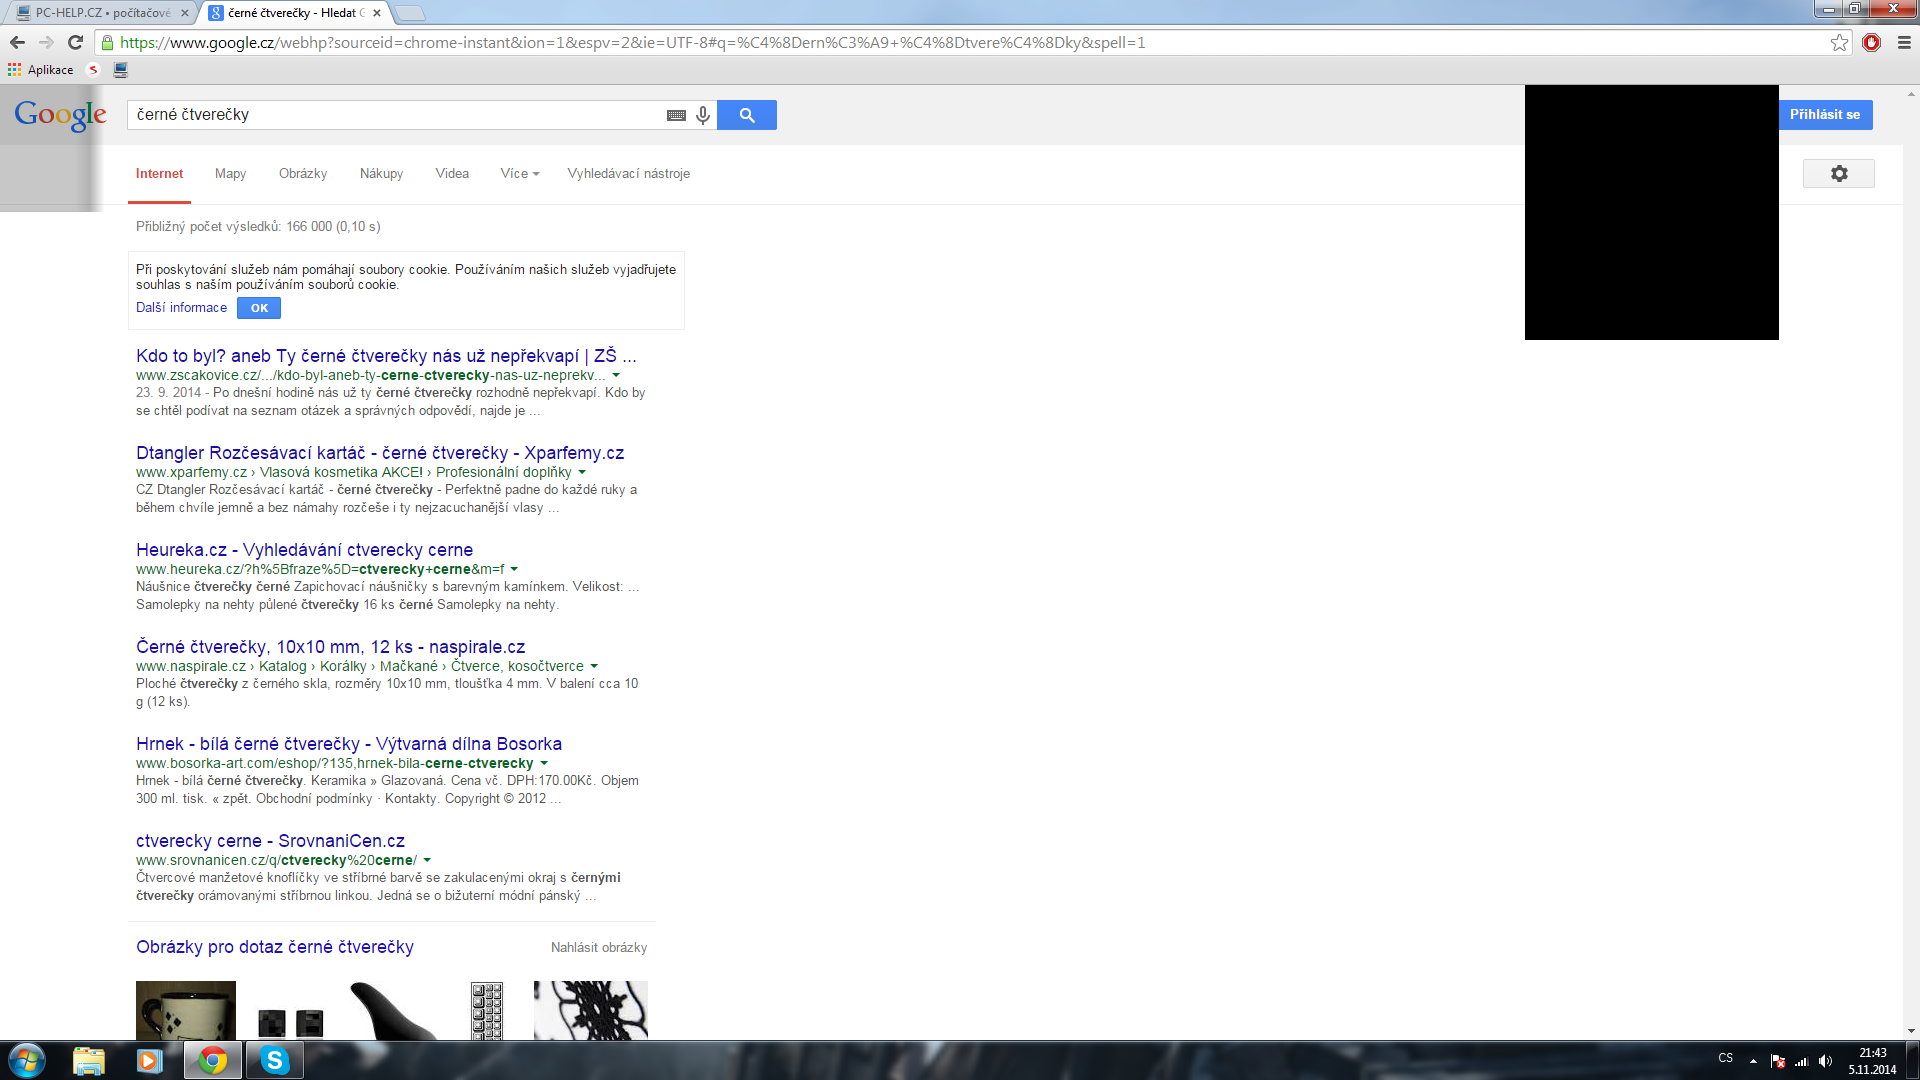Viewport: 1920px width, 1080px height.
Task: Open the on-screen keyboard icon
Action: [x=676, y=115]
